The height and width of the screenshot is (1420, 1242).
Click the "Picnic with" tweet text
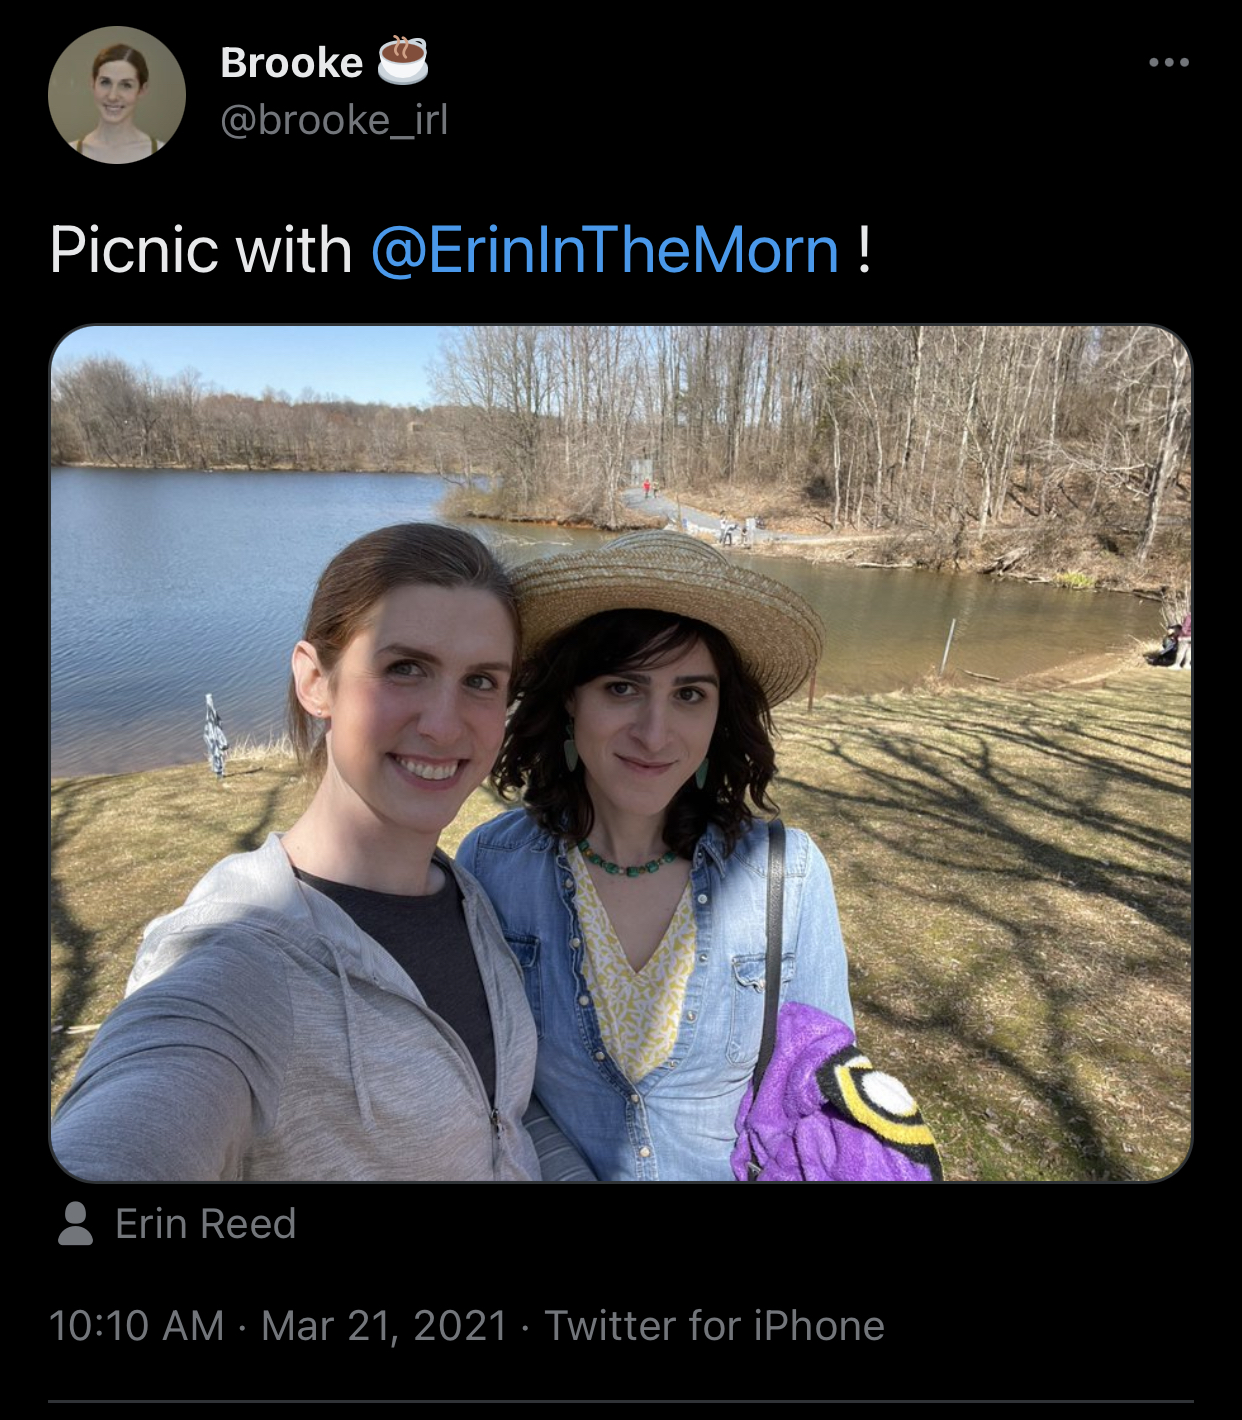coord(200,250)
